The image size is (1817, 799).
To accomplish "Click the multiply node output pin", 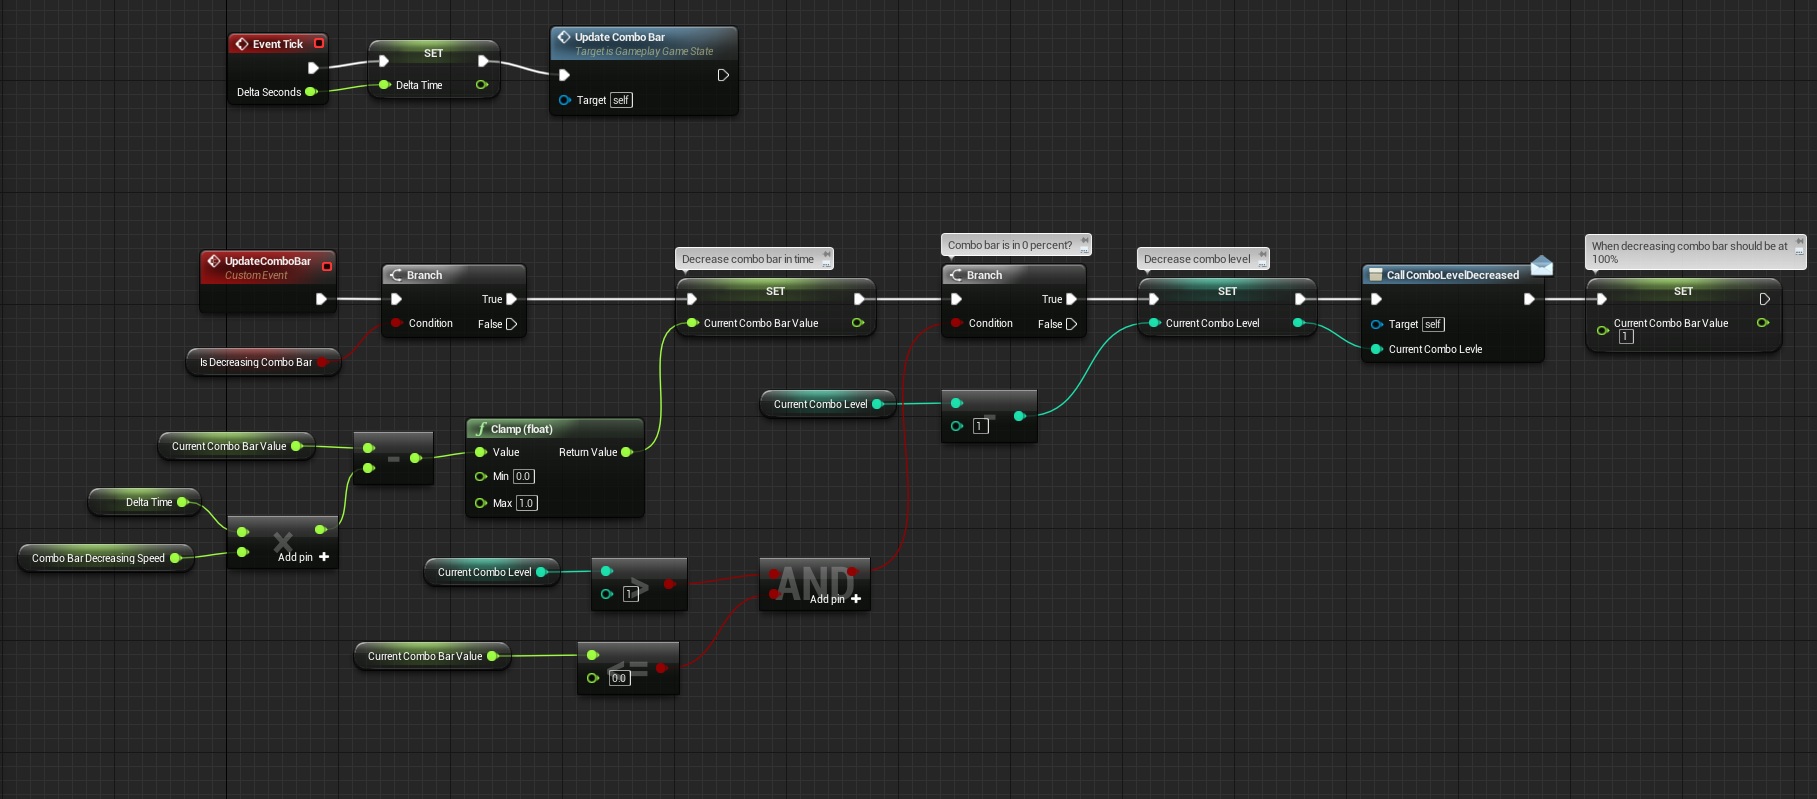I will pyautogui.click(x=320, y=529).
